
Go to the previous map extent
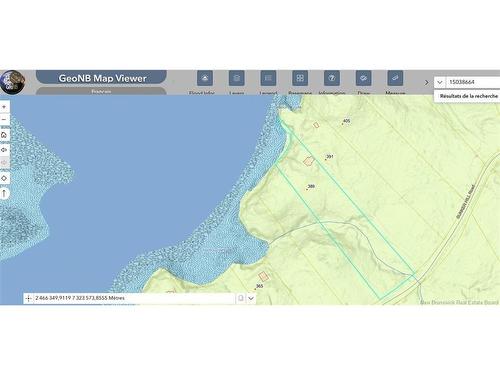(x=4, y=150)
